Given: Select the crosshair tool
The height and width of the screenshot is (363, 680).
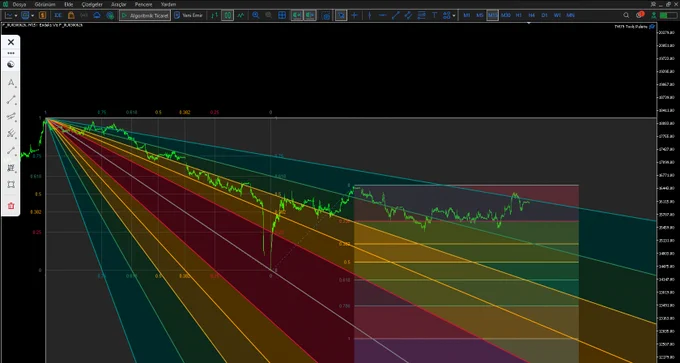Looking at the screenshot, I should pyautogui.click(x=354, y=15).
